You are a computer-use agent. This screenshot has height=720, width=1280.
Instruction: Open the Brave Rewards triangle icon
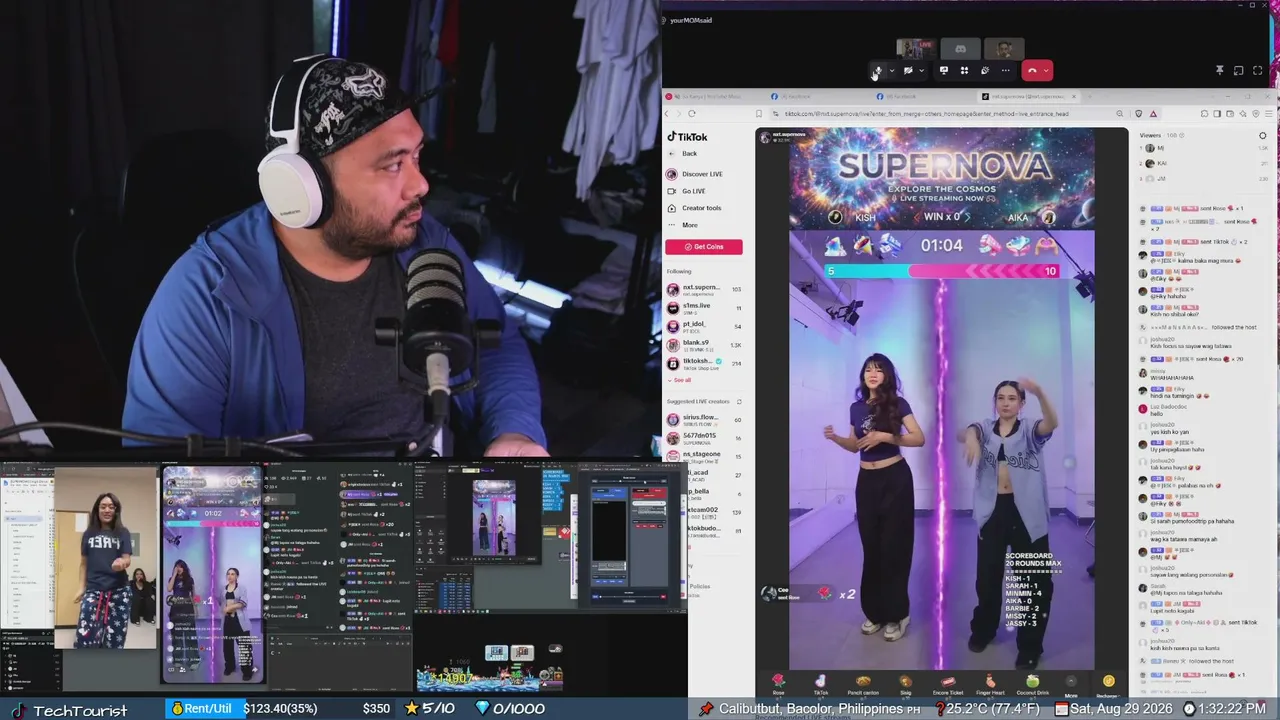coord(1153,114)
